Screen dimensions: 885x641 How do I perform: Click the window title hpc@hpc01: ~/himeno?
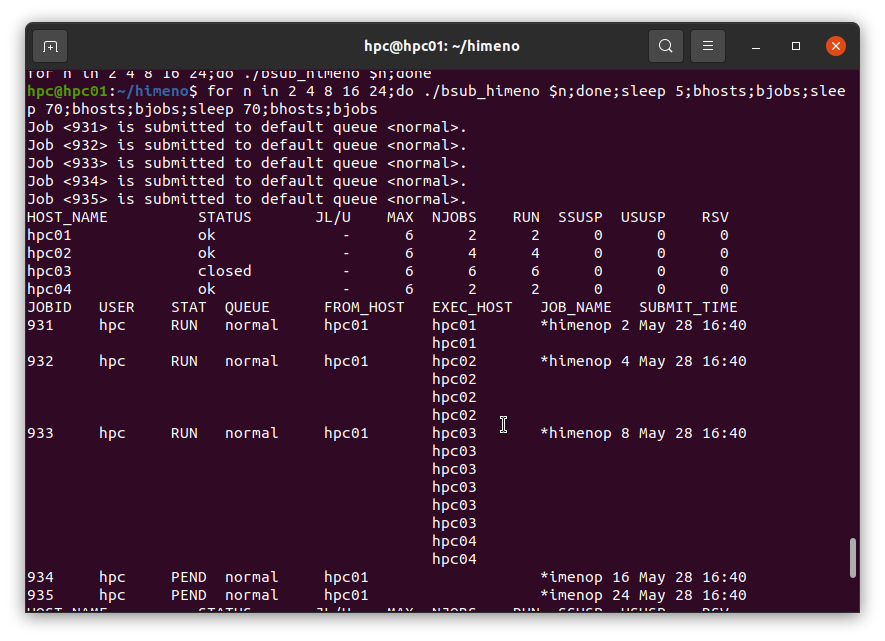(441, 46)
